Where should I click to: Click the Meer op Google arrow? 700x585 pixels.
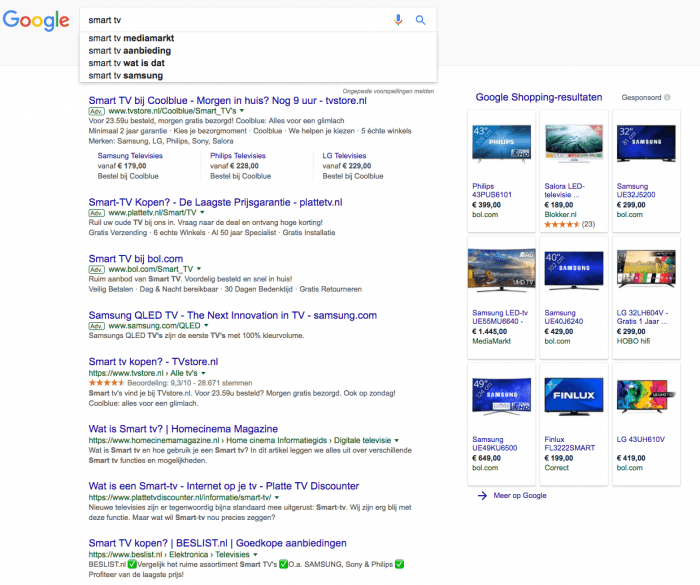[x=482, y=495]
